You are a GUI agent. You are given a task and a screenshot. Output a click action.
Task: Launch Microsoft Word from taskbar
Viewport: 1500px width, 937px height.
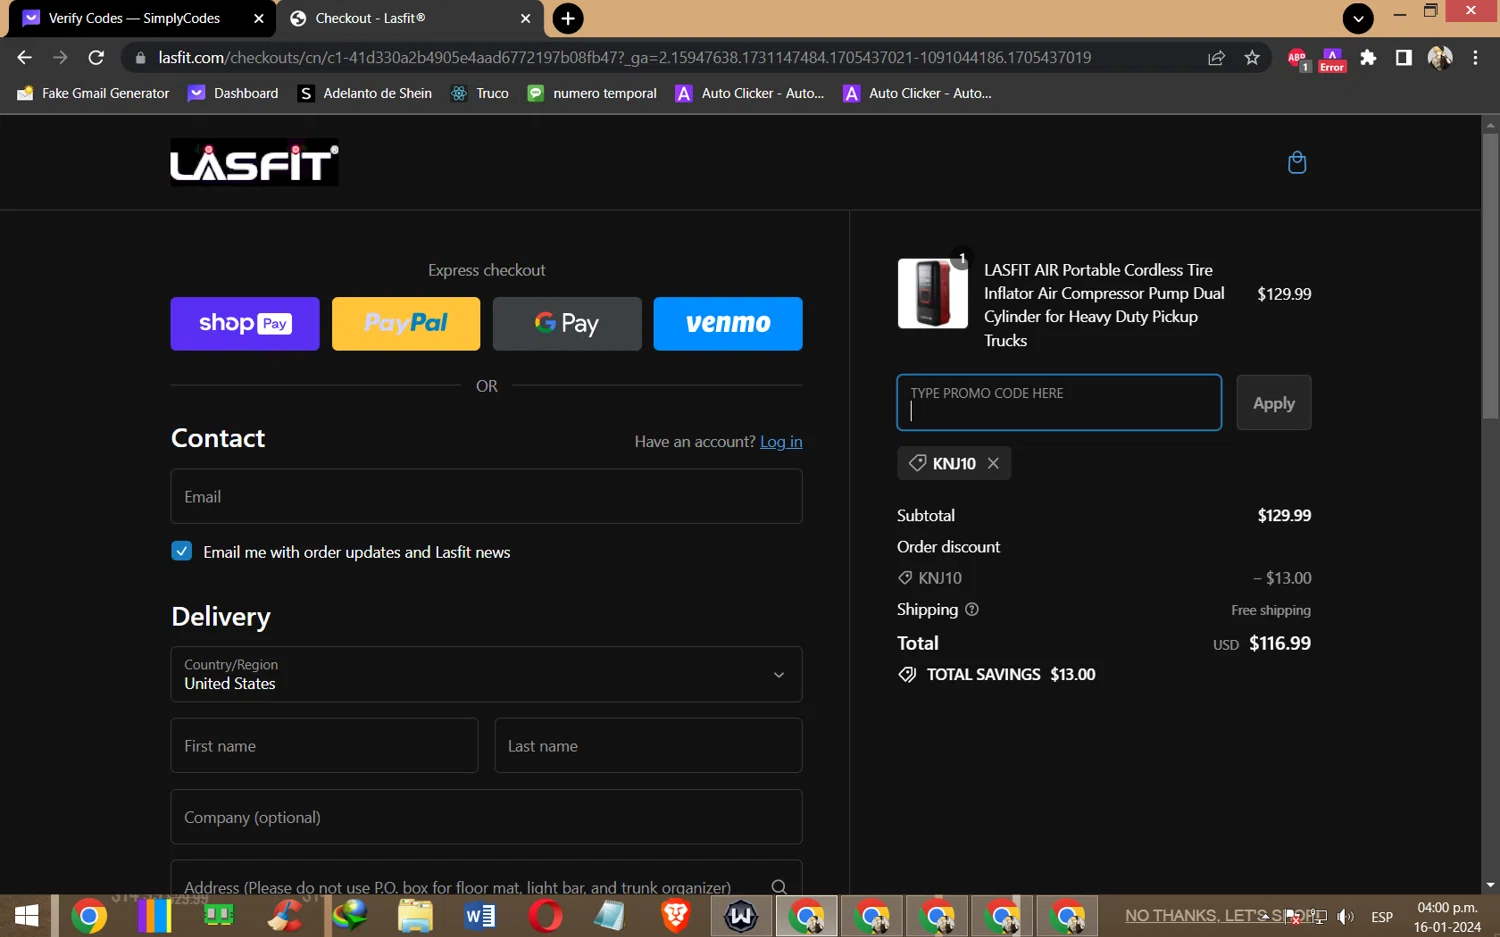click(x=480, y=915)
